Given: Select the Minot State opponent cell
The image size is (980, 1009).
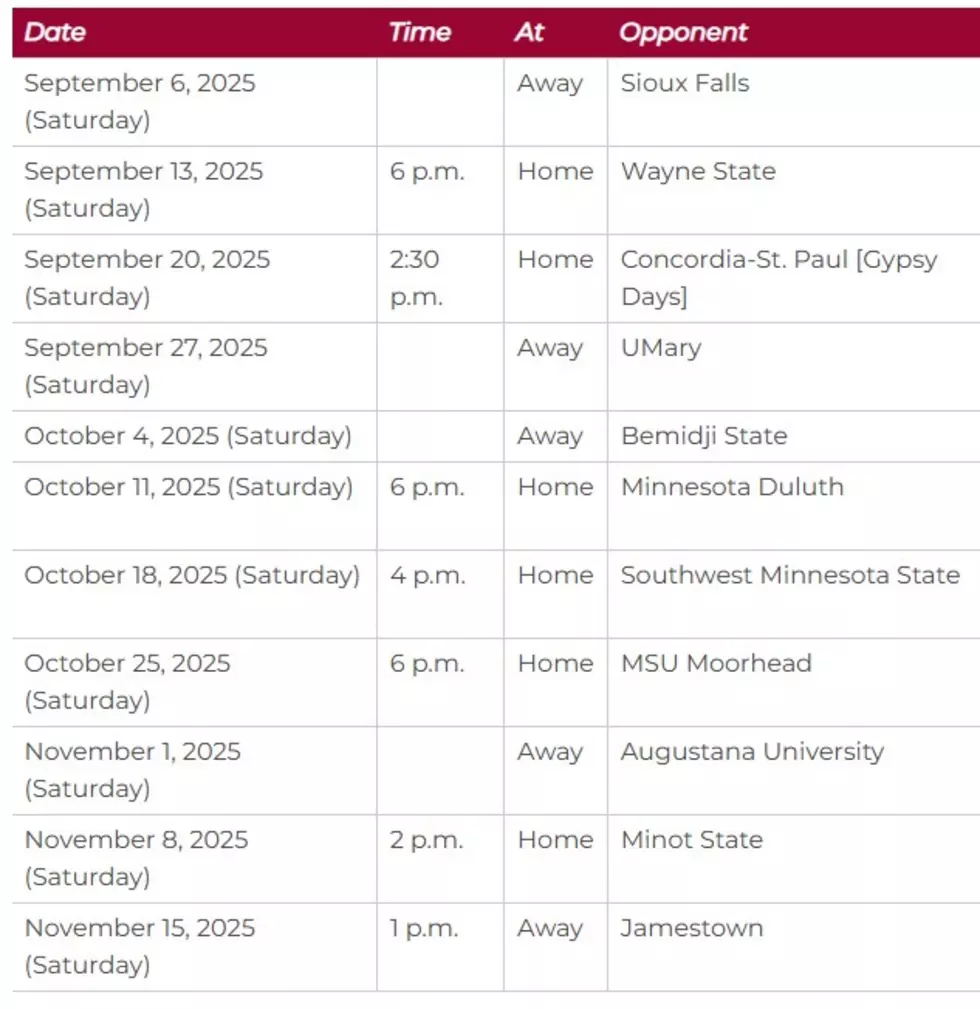Looking at the screenshot, I should click(x=793, y=859).
